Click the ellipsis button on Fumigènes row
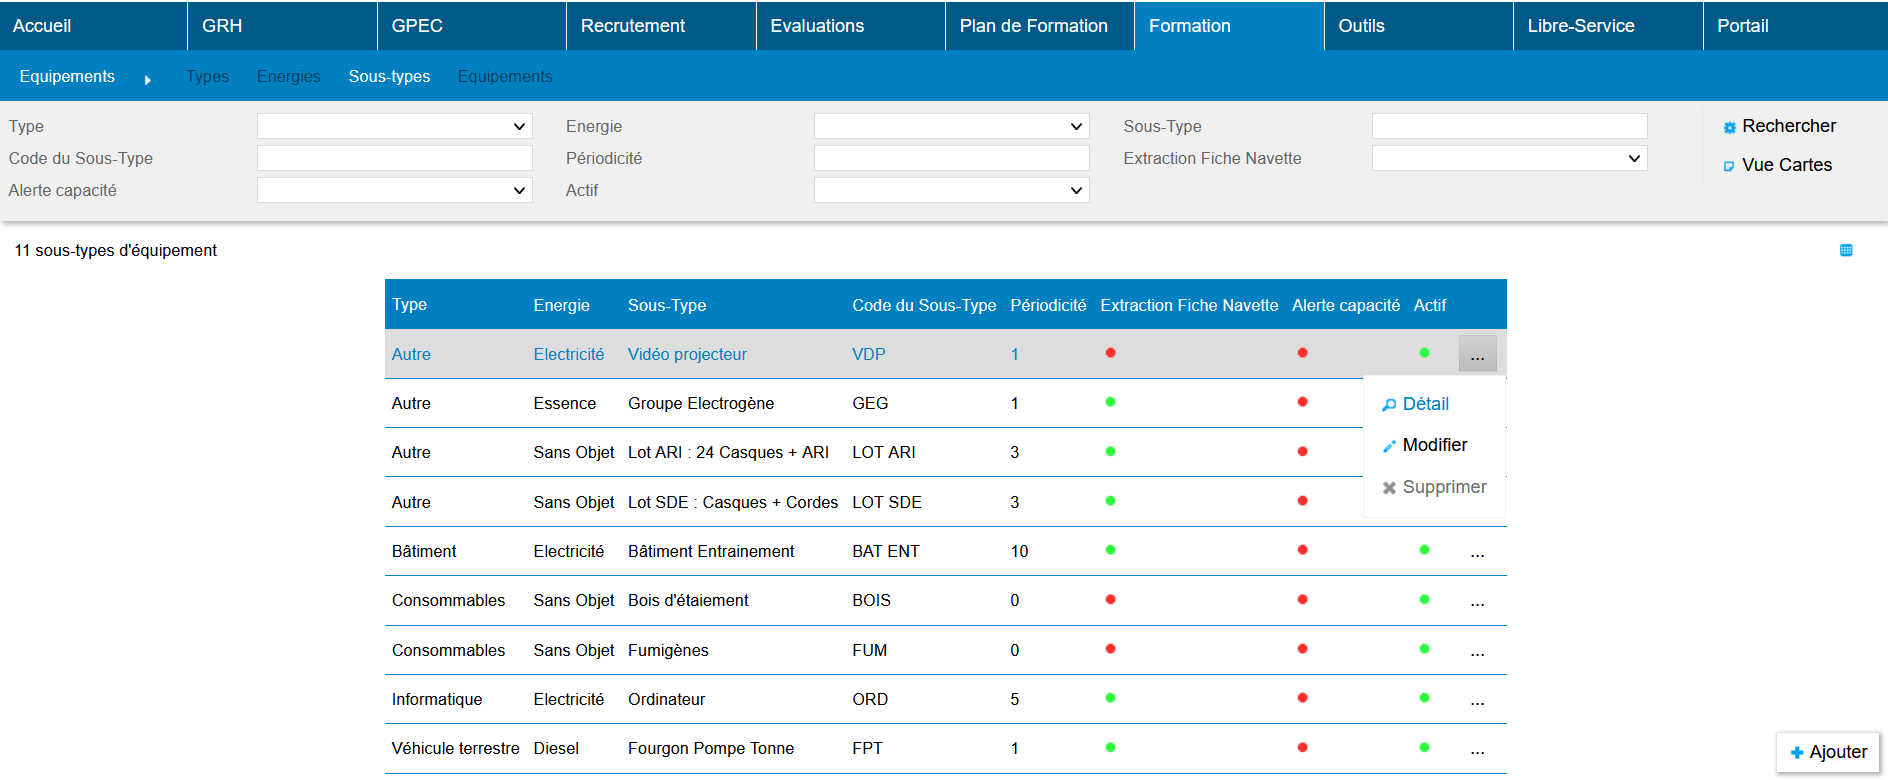Viewport: 1888px width, 780px height. tap(1477, 651)
